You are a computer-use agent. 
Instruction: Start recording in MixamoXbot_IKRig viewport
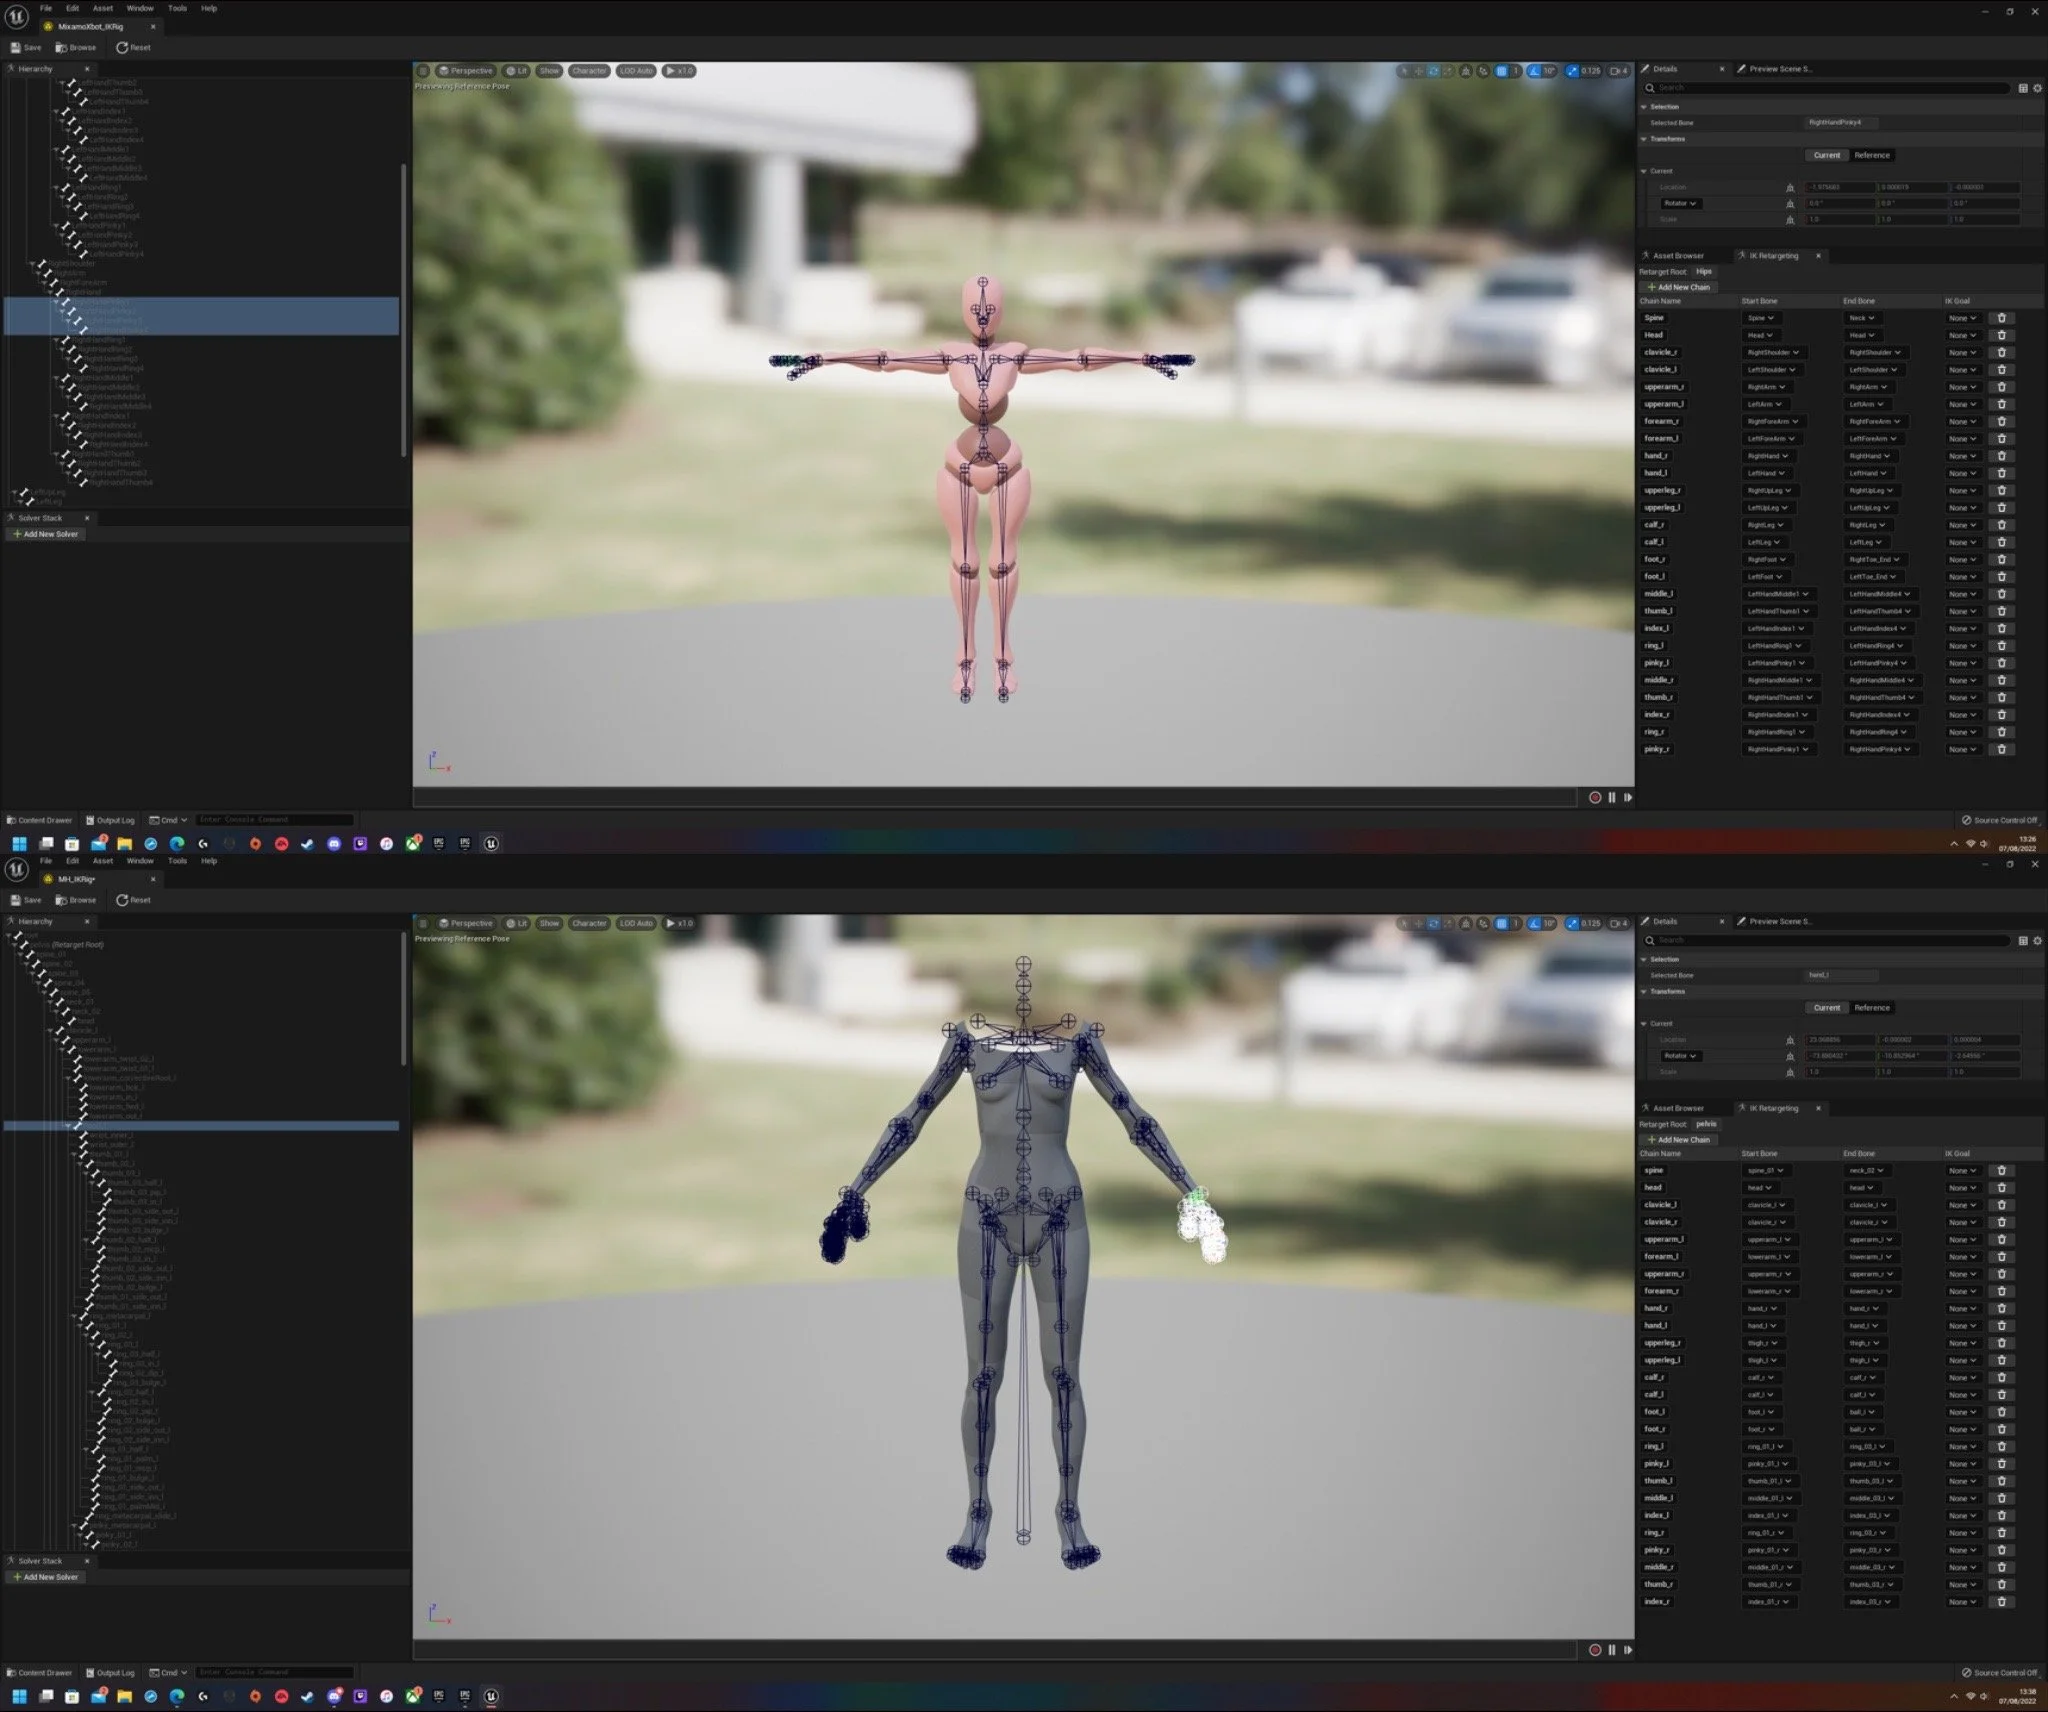click(x=1595, y=797)
